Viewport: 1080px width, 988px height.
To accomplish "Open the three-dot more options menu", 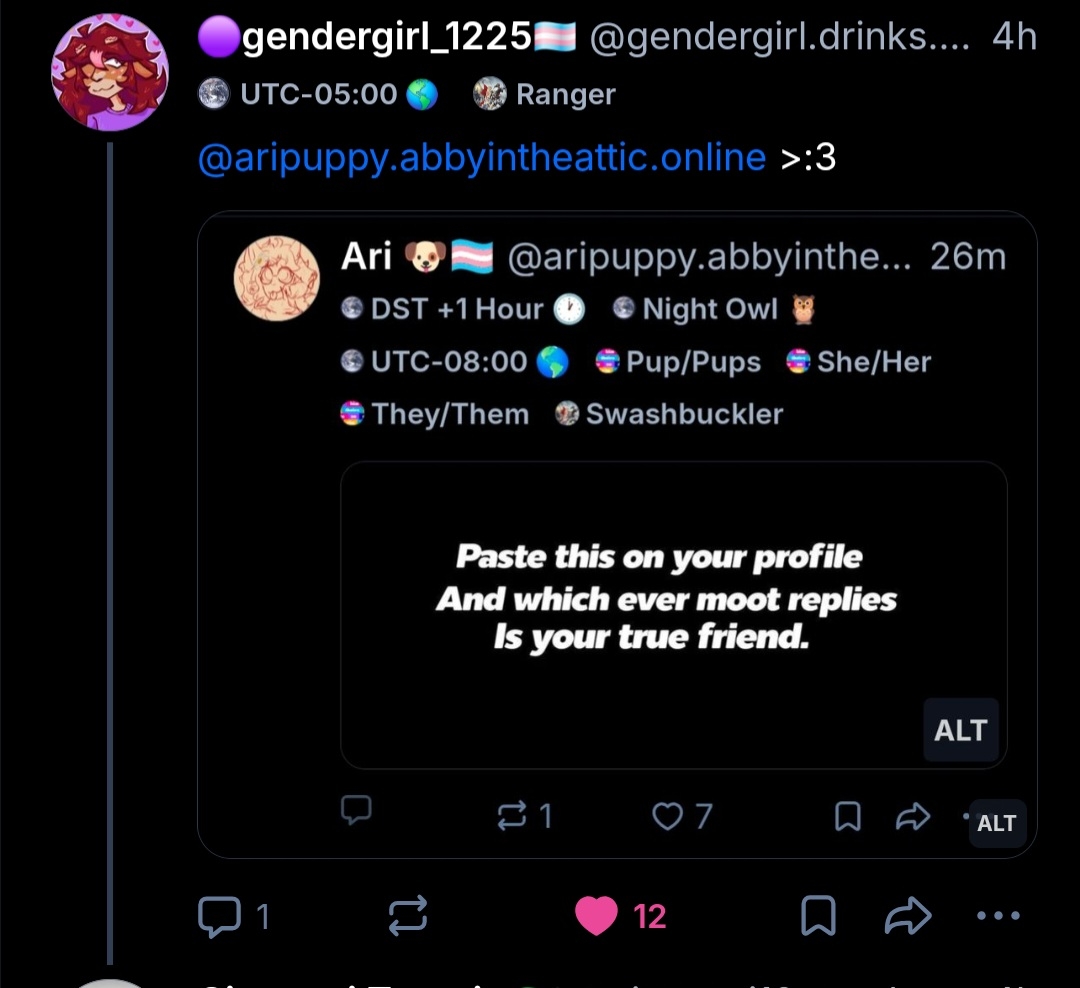I will 997,916.
